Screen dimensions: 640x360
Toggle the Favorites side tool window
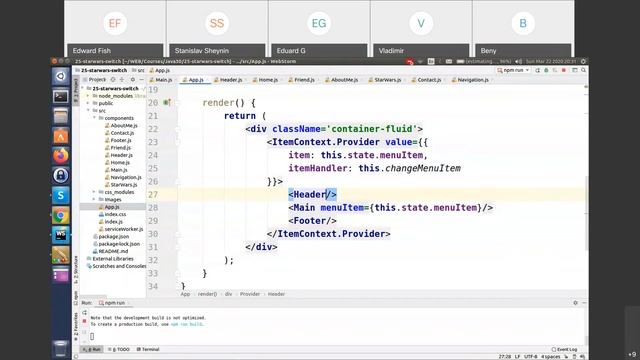point(76,327)
